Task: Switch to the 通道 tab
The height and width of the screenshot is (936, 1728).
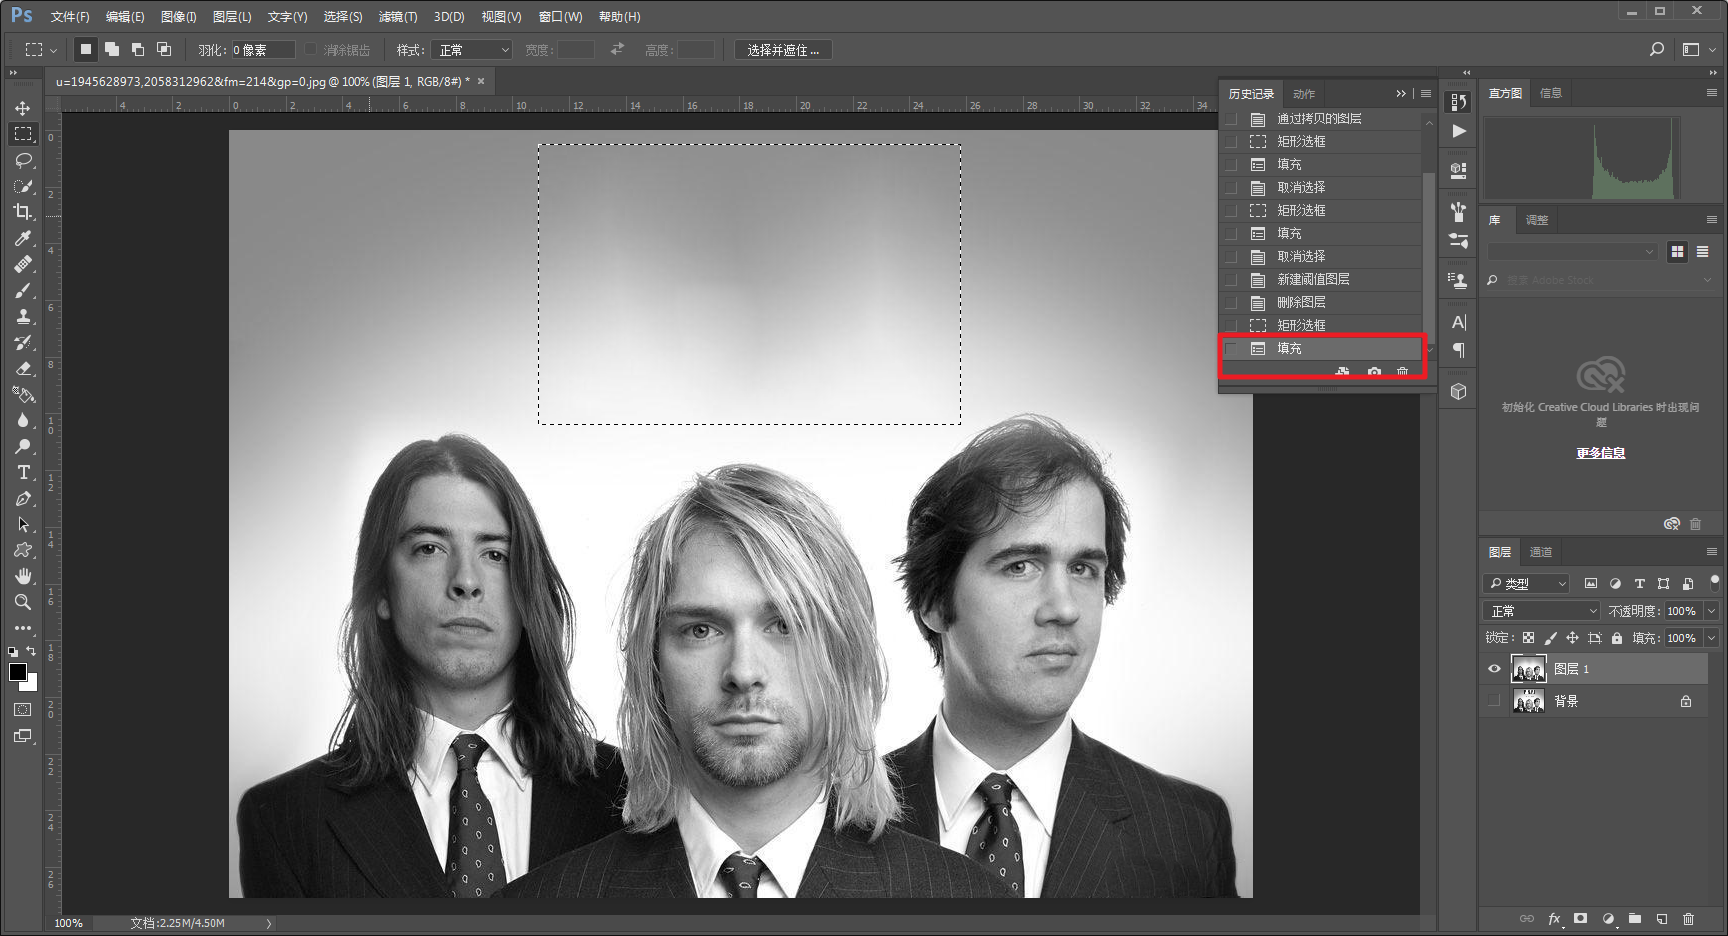Action: 1541,552
